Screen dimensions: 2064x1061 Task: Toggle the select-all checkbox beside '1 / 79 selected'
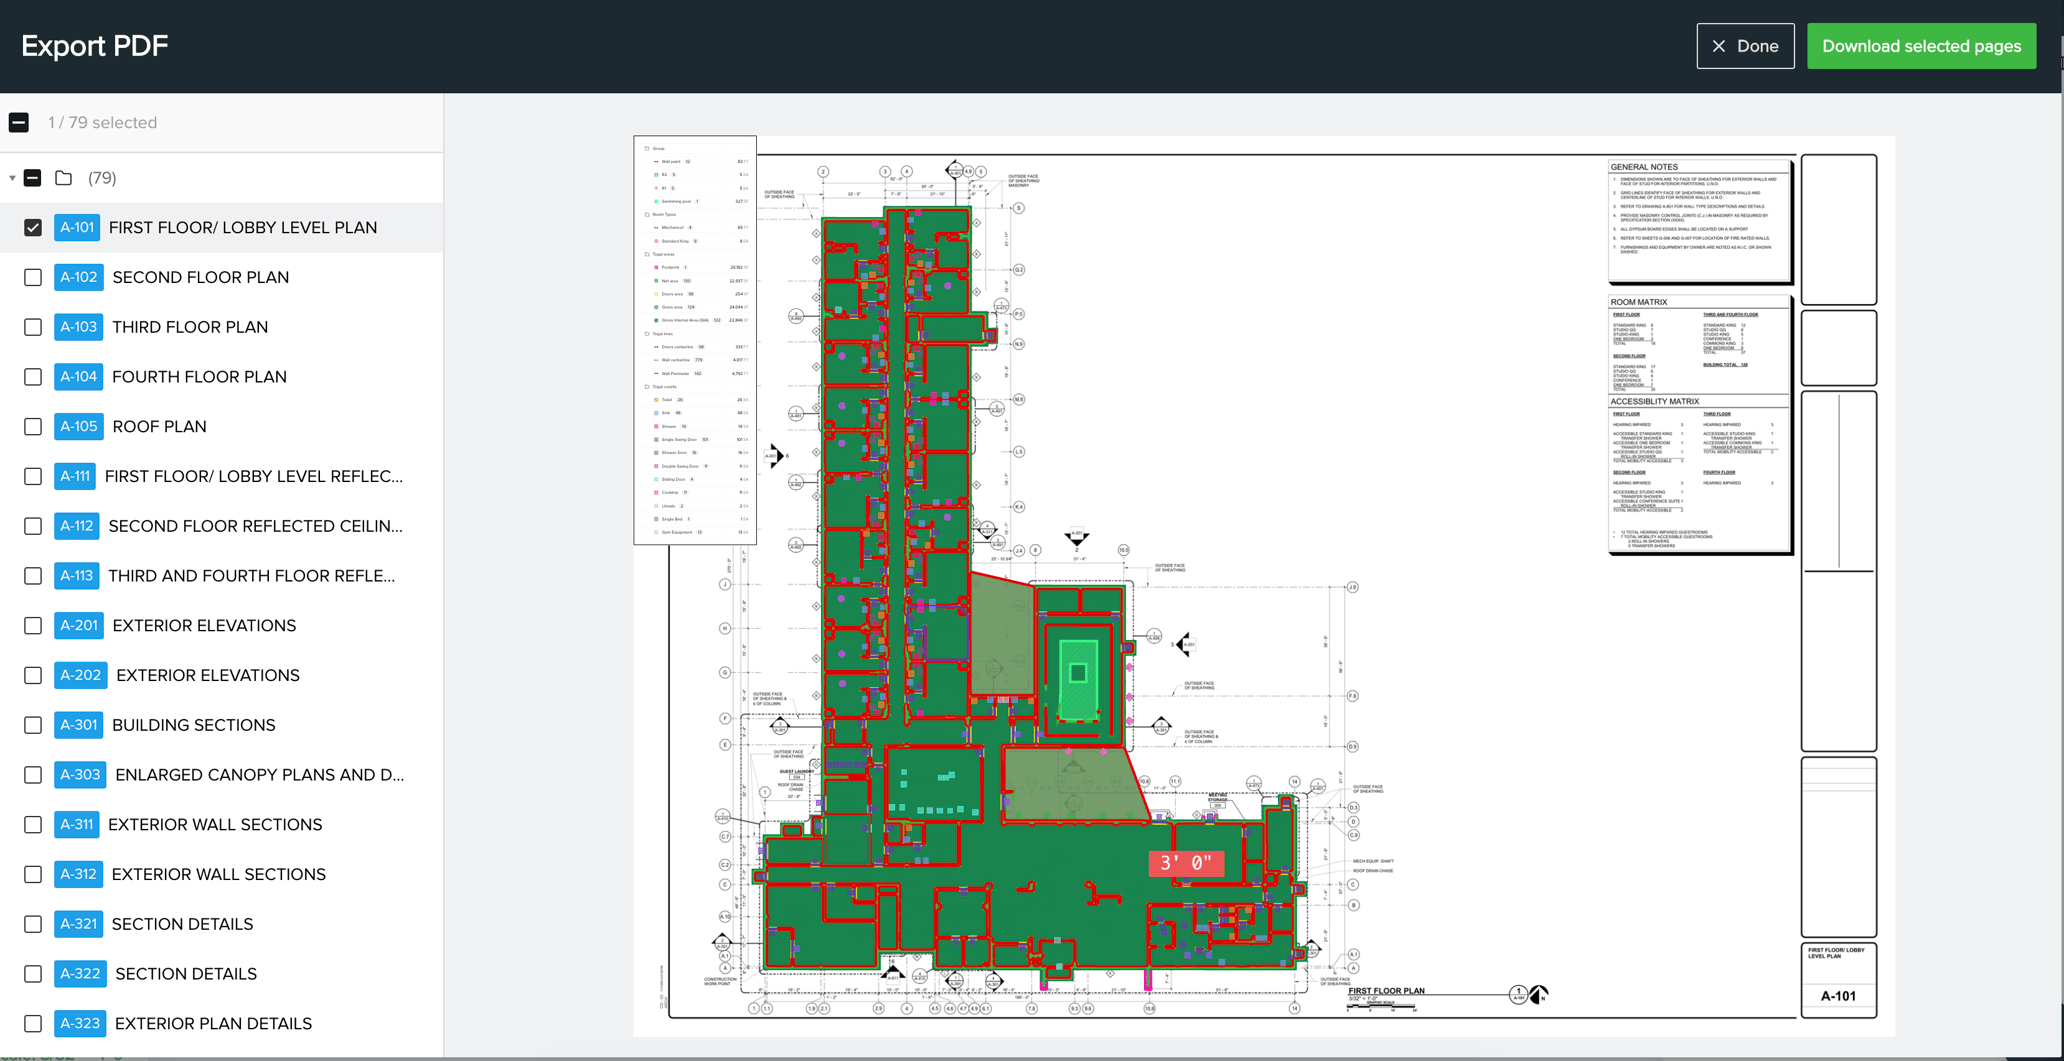[19, 122]
